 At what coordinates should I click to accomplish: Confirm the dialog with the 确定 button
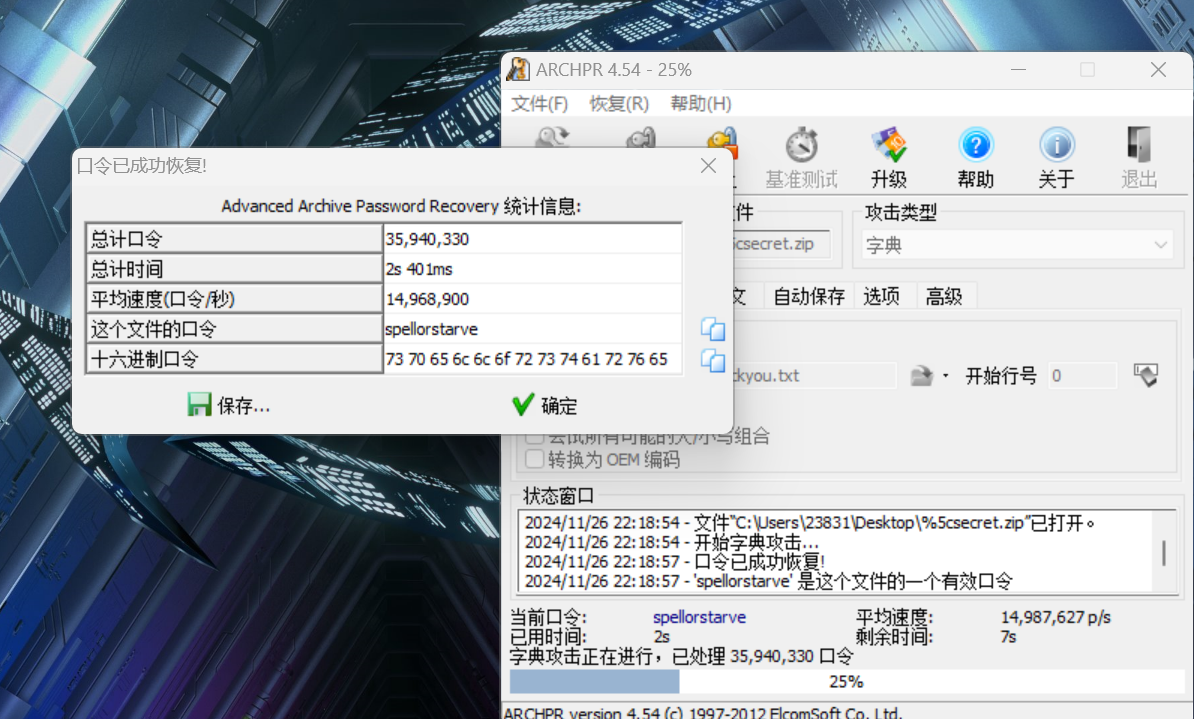pos(544,405)
